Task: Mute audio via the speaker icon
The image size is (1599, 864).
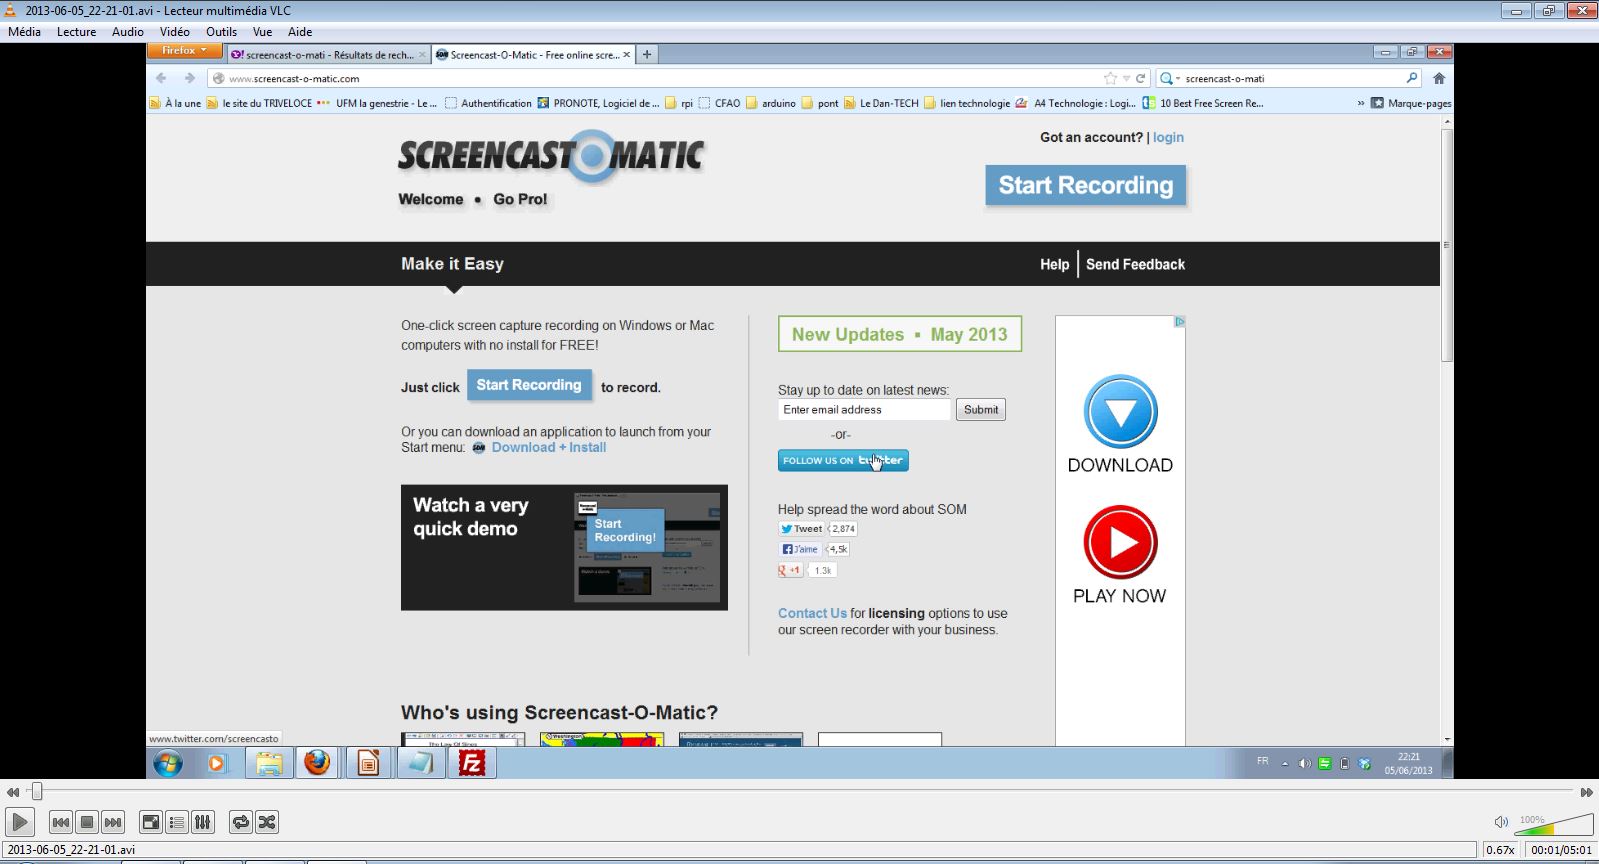Action: 1501,822
